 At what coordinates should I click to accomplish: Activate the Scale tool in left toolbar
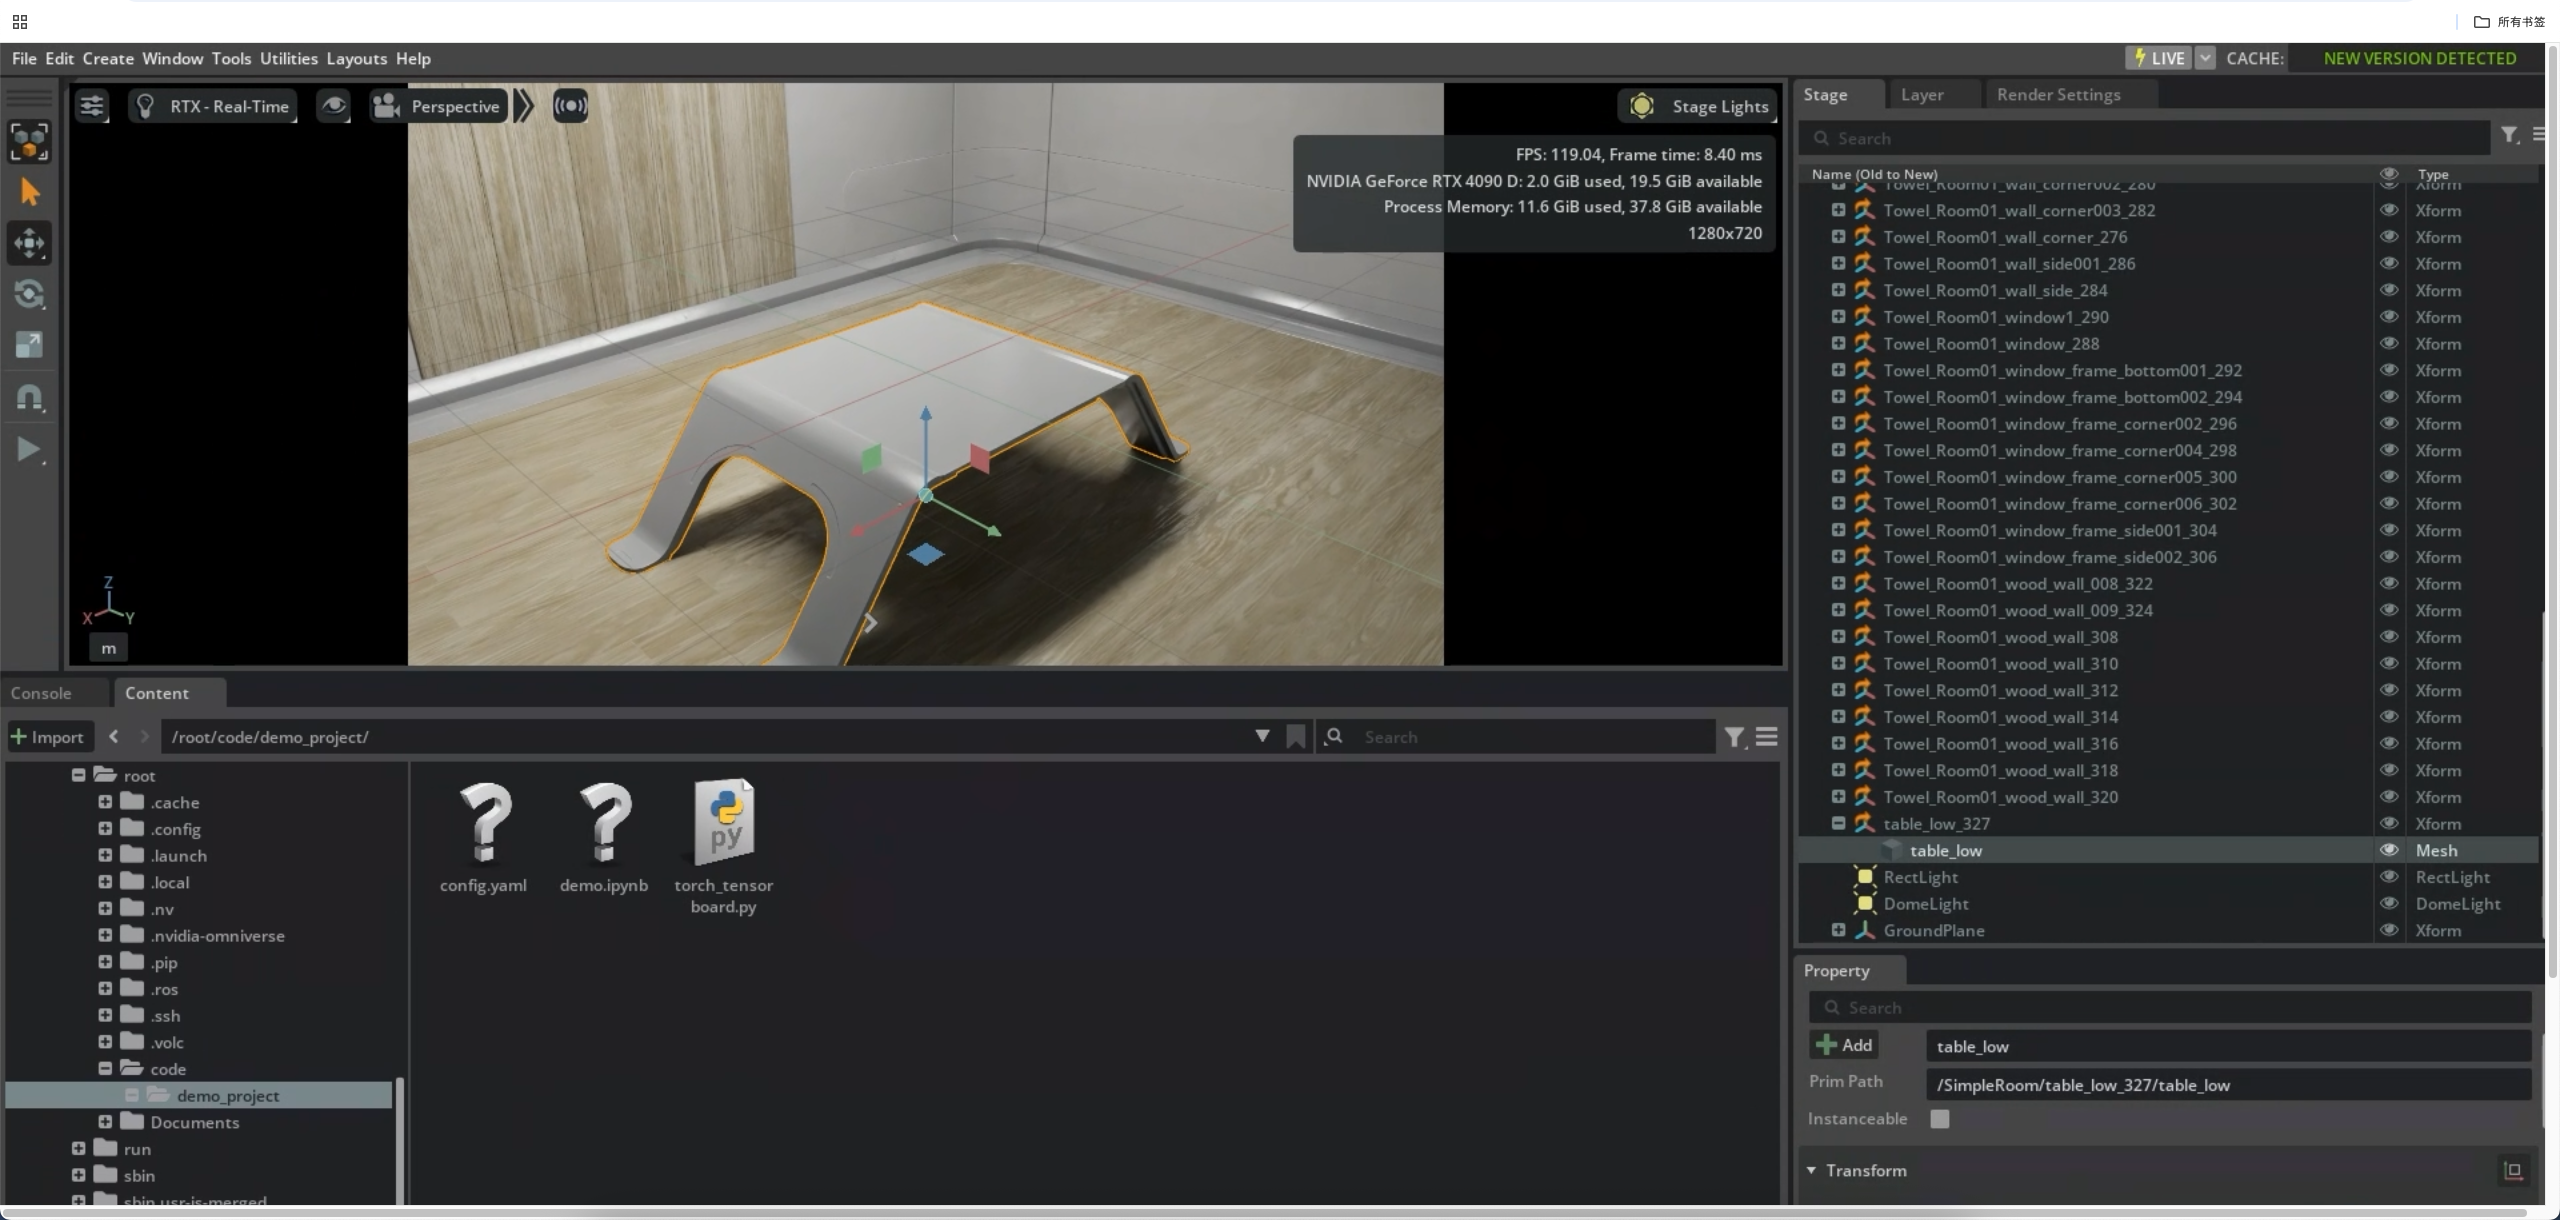[x=29, y=345]
